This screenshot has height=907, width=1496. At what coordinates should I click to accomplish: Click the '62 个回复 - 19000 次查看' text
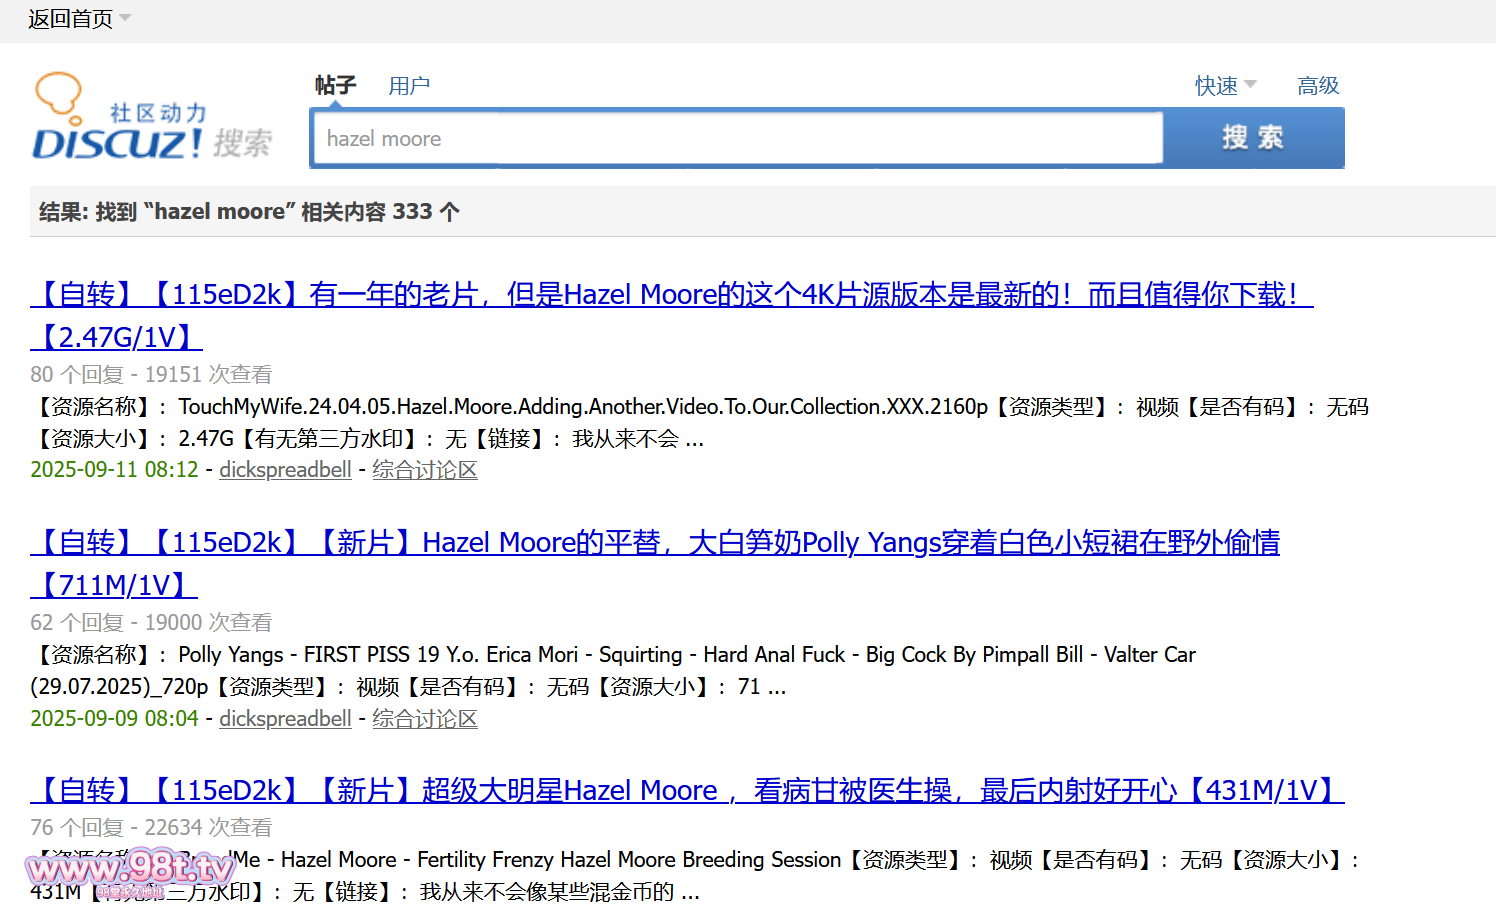[x=151, y=622]
